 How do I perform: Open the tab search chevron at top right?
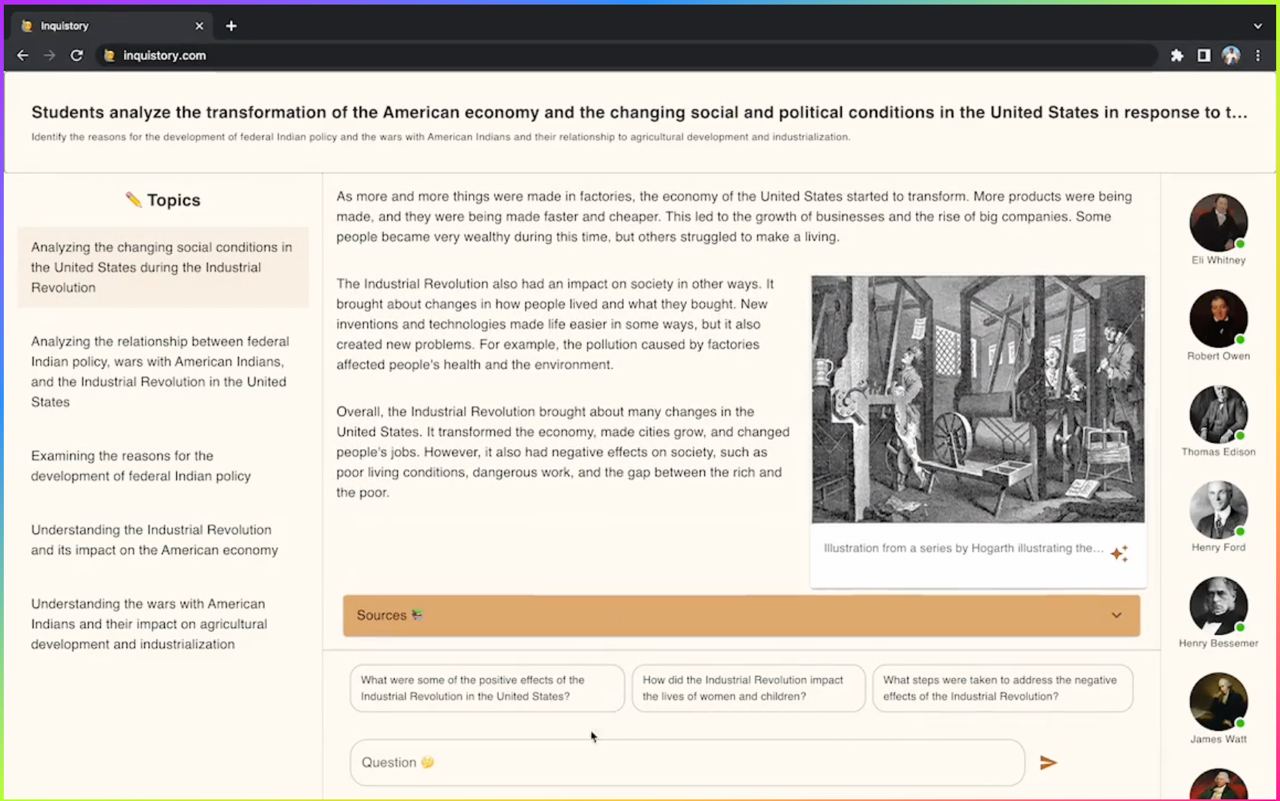pos(1257,25)
